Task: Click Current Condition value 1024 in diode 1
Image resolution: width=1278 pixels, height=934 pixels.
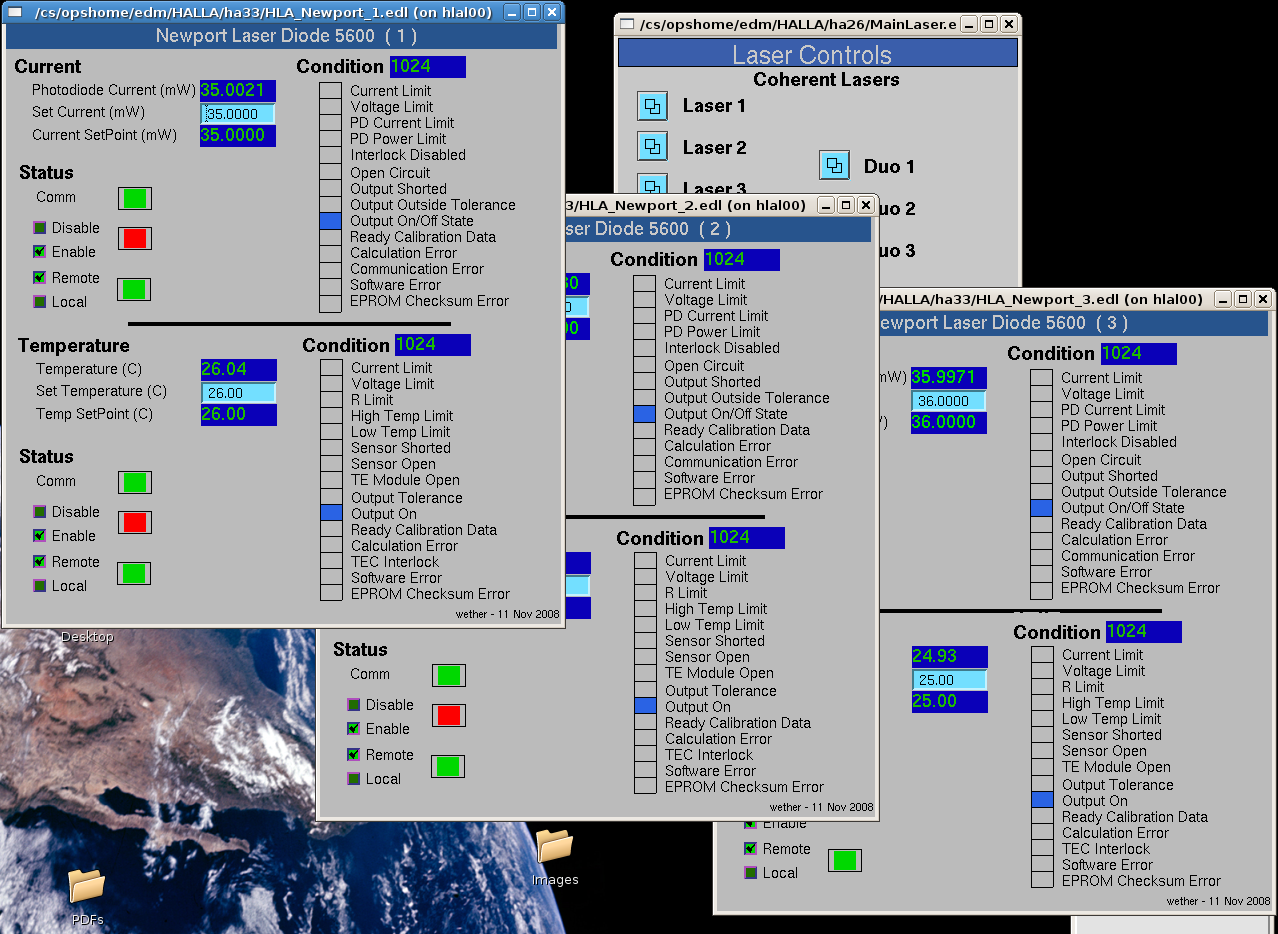Action: [427, 67]
